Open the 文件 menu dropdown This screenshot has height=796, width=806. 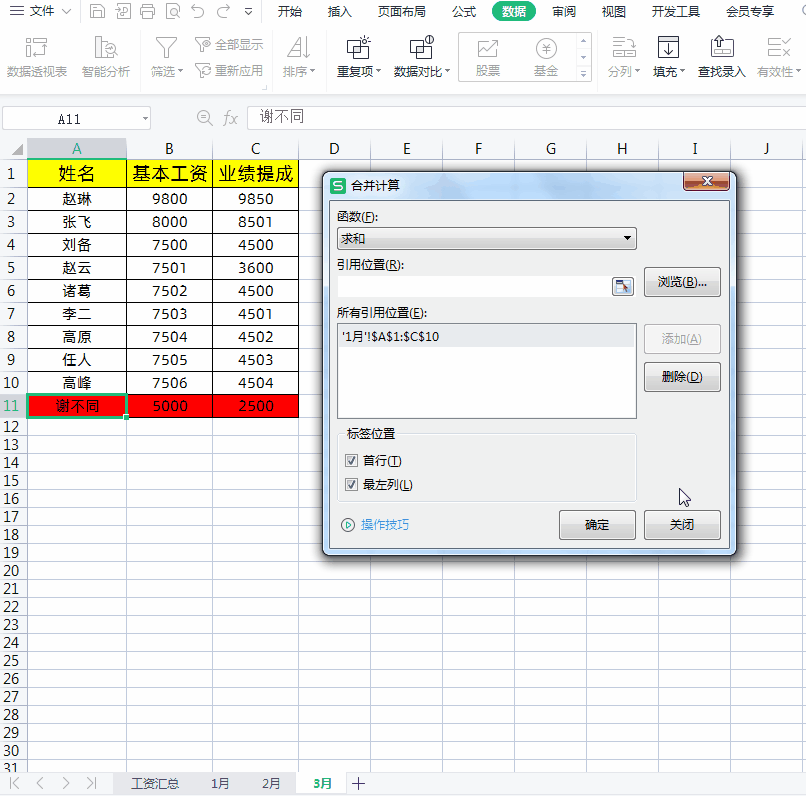(x=40, y=11)
